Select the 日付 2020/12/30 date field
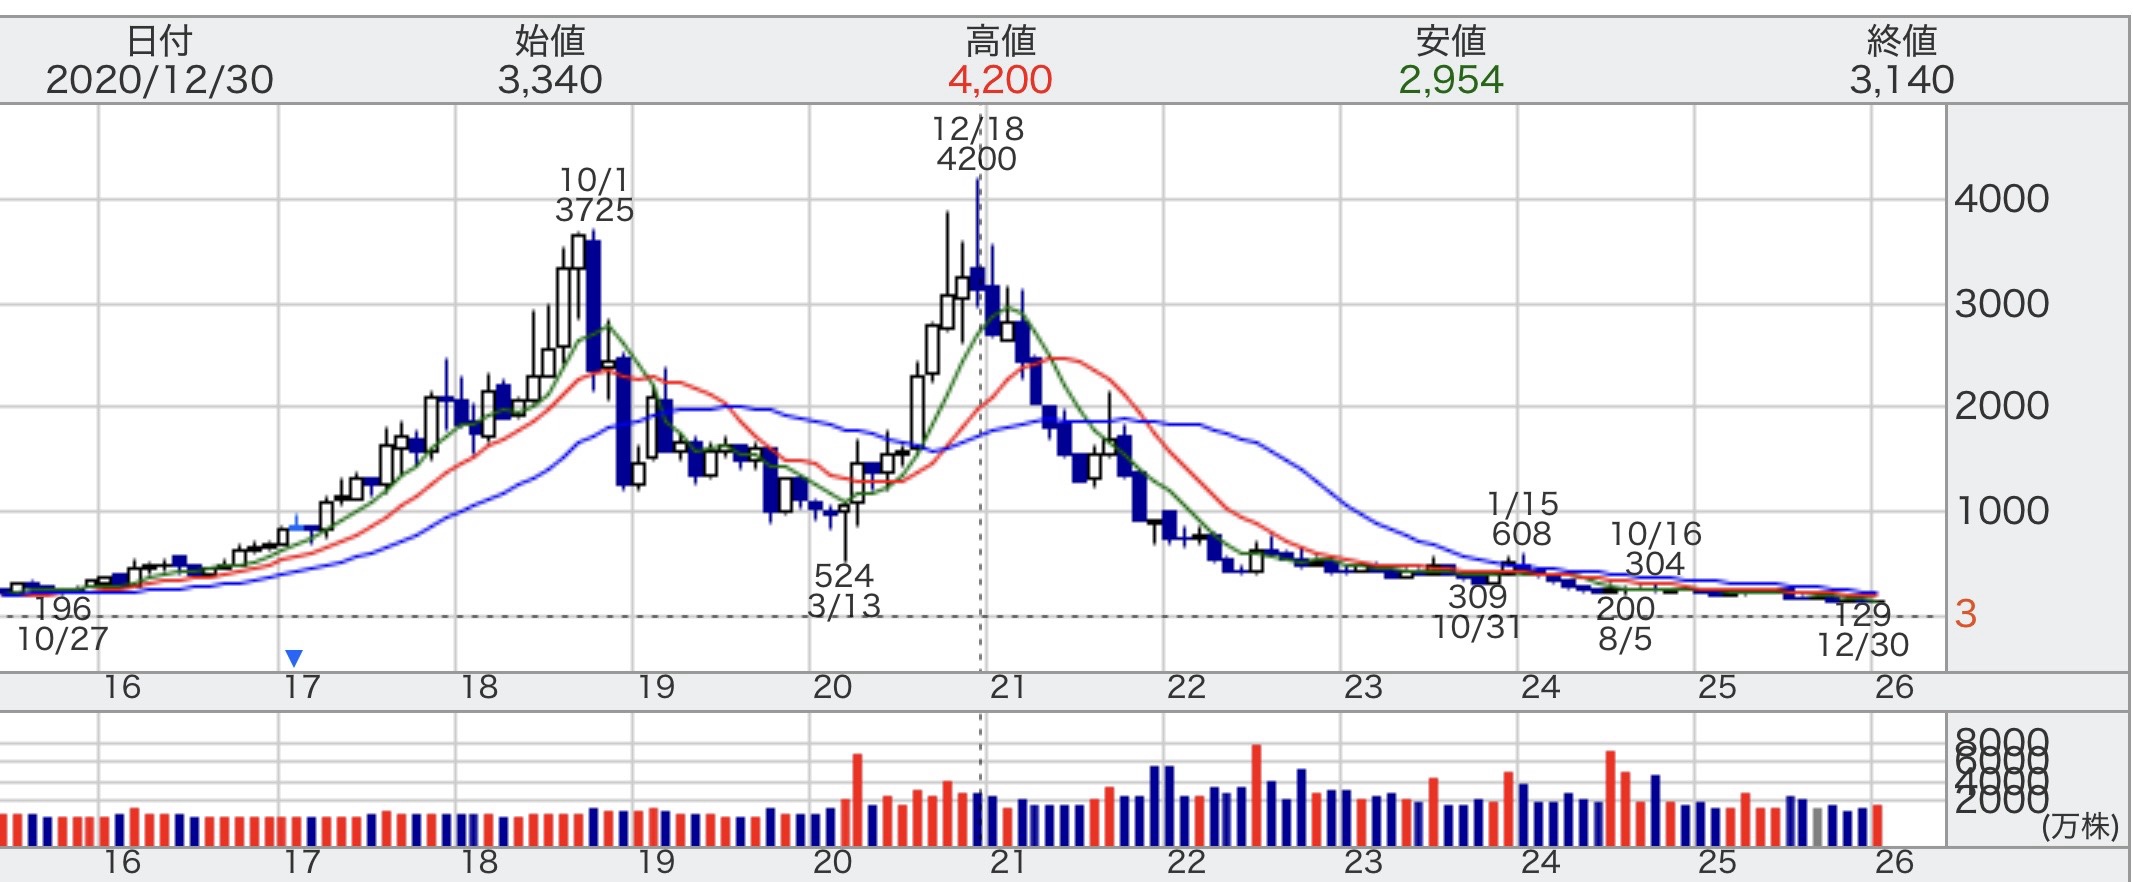 160,61
